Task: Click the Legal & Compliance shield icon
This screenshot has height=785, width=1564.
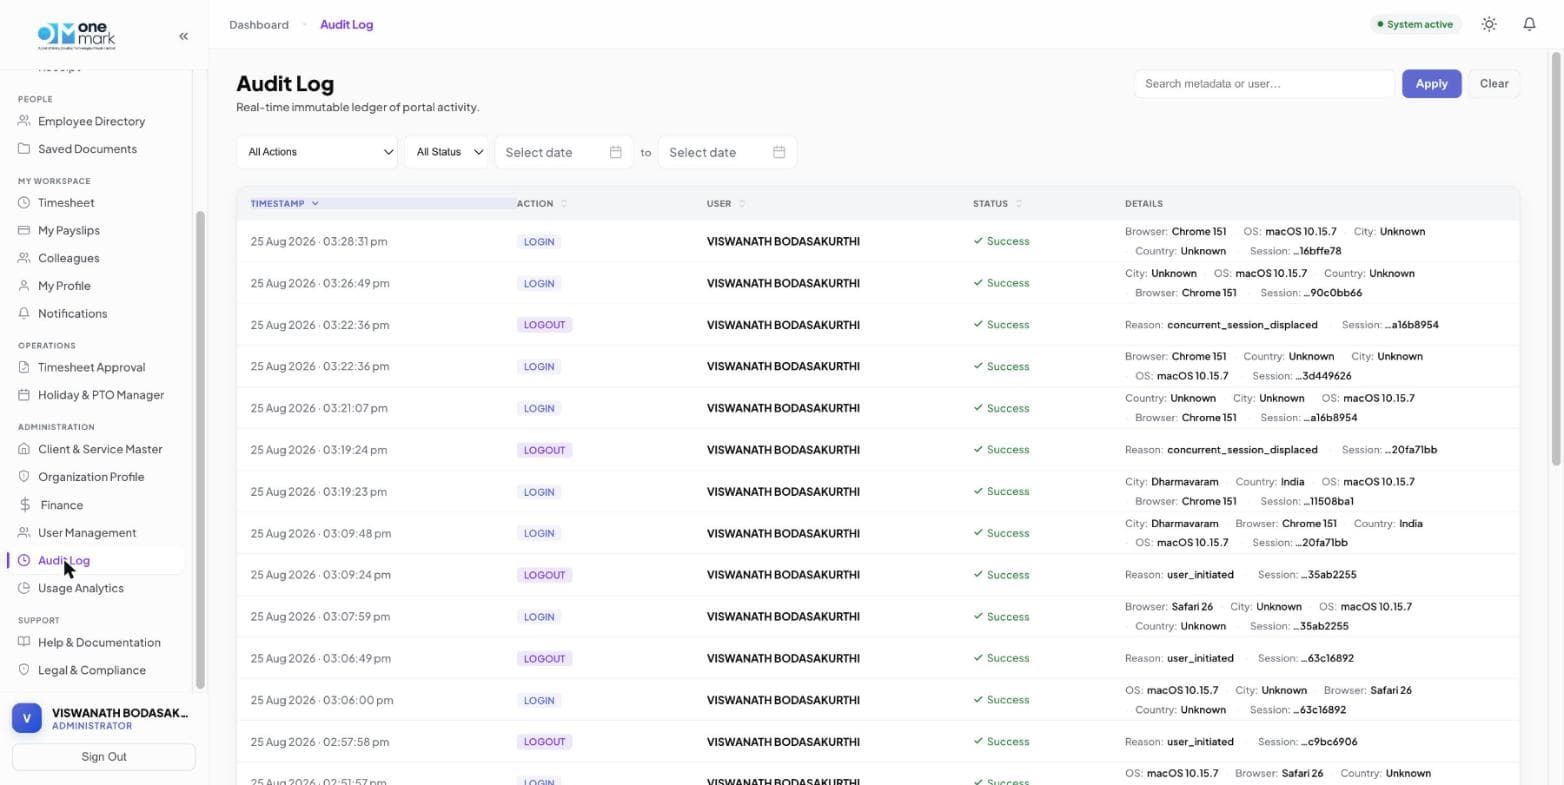Action: coord(24,670)
